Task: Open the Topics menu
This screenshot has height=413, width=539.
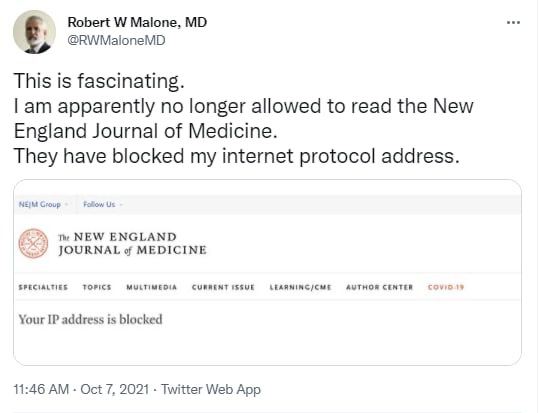Action: tap(97, 287)
